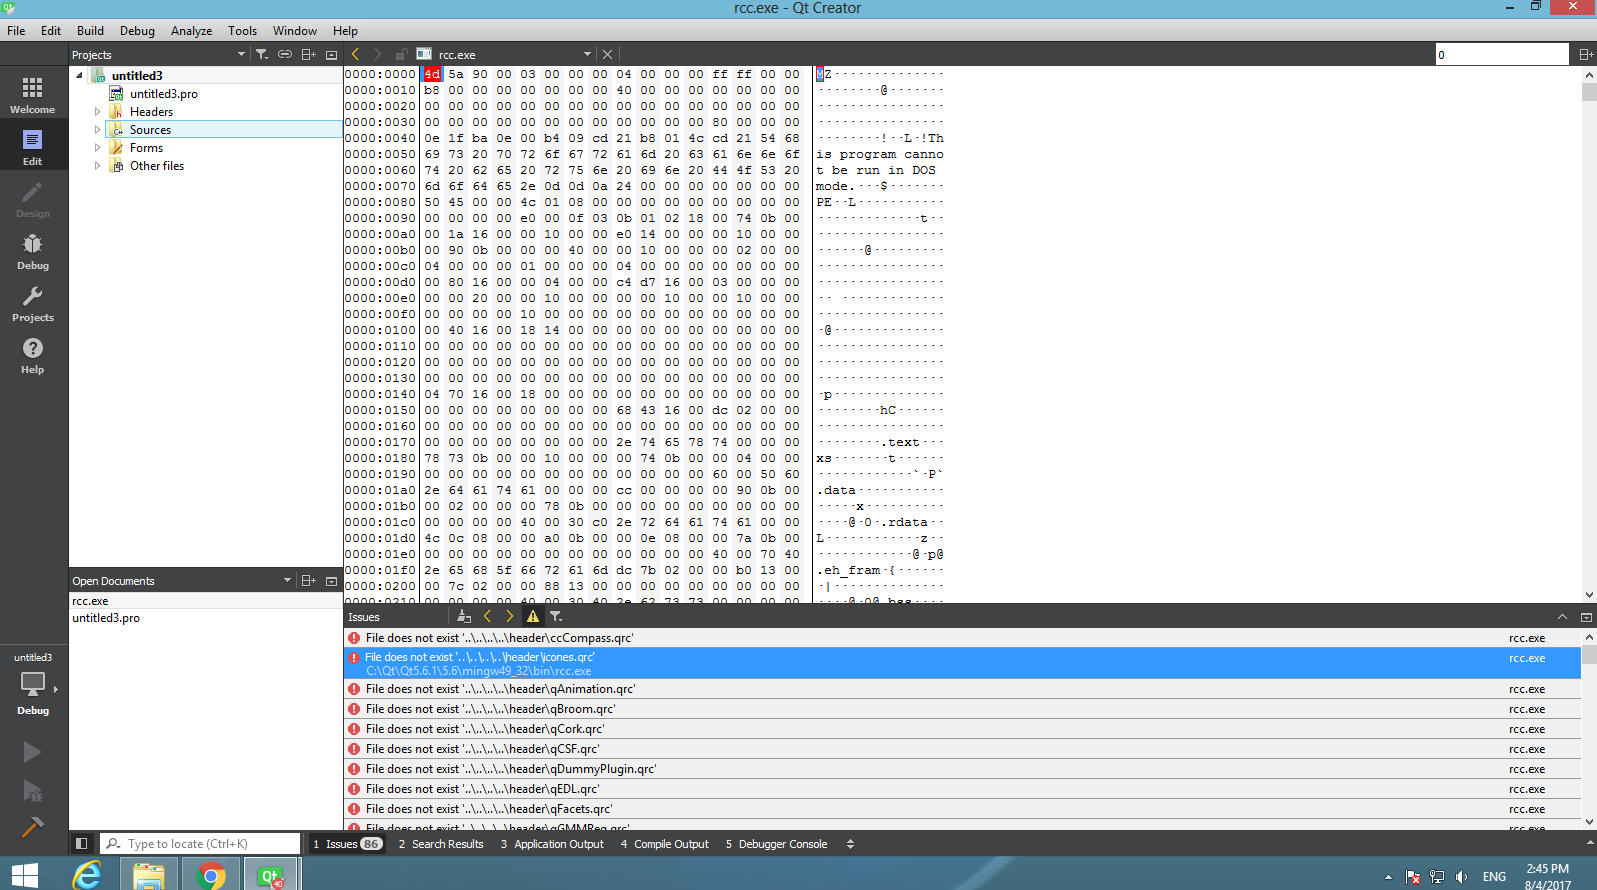1597x890 pixels.
Task: Open Help mode with question mark icon
Action: click(x=33, y=354)
